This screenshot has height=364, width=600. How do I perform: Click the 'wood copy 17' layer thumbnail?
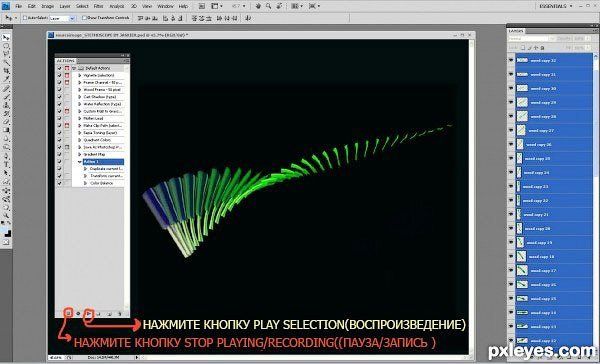[522, 271]
